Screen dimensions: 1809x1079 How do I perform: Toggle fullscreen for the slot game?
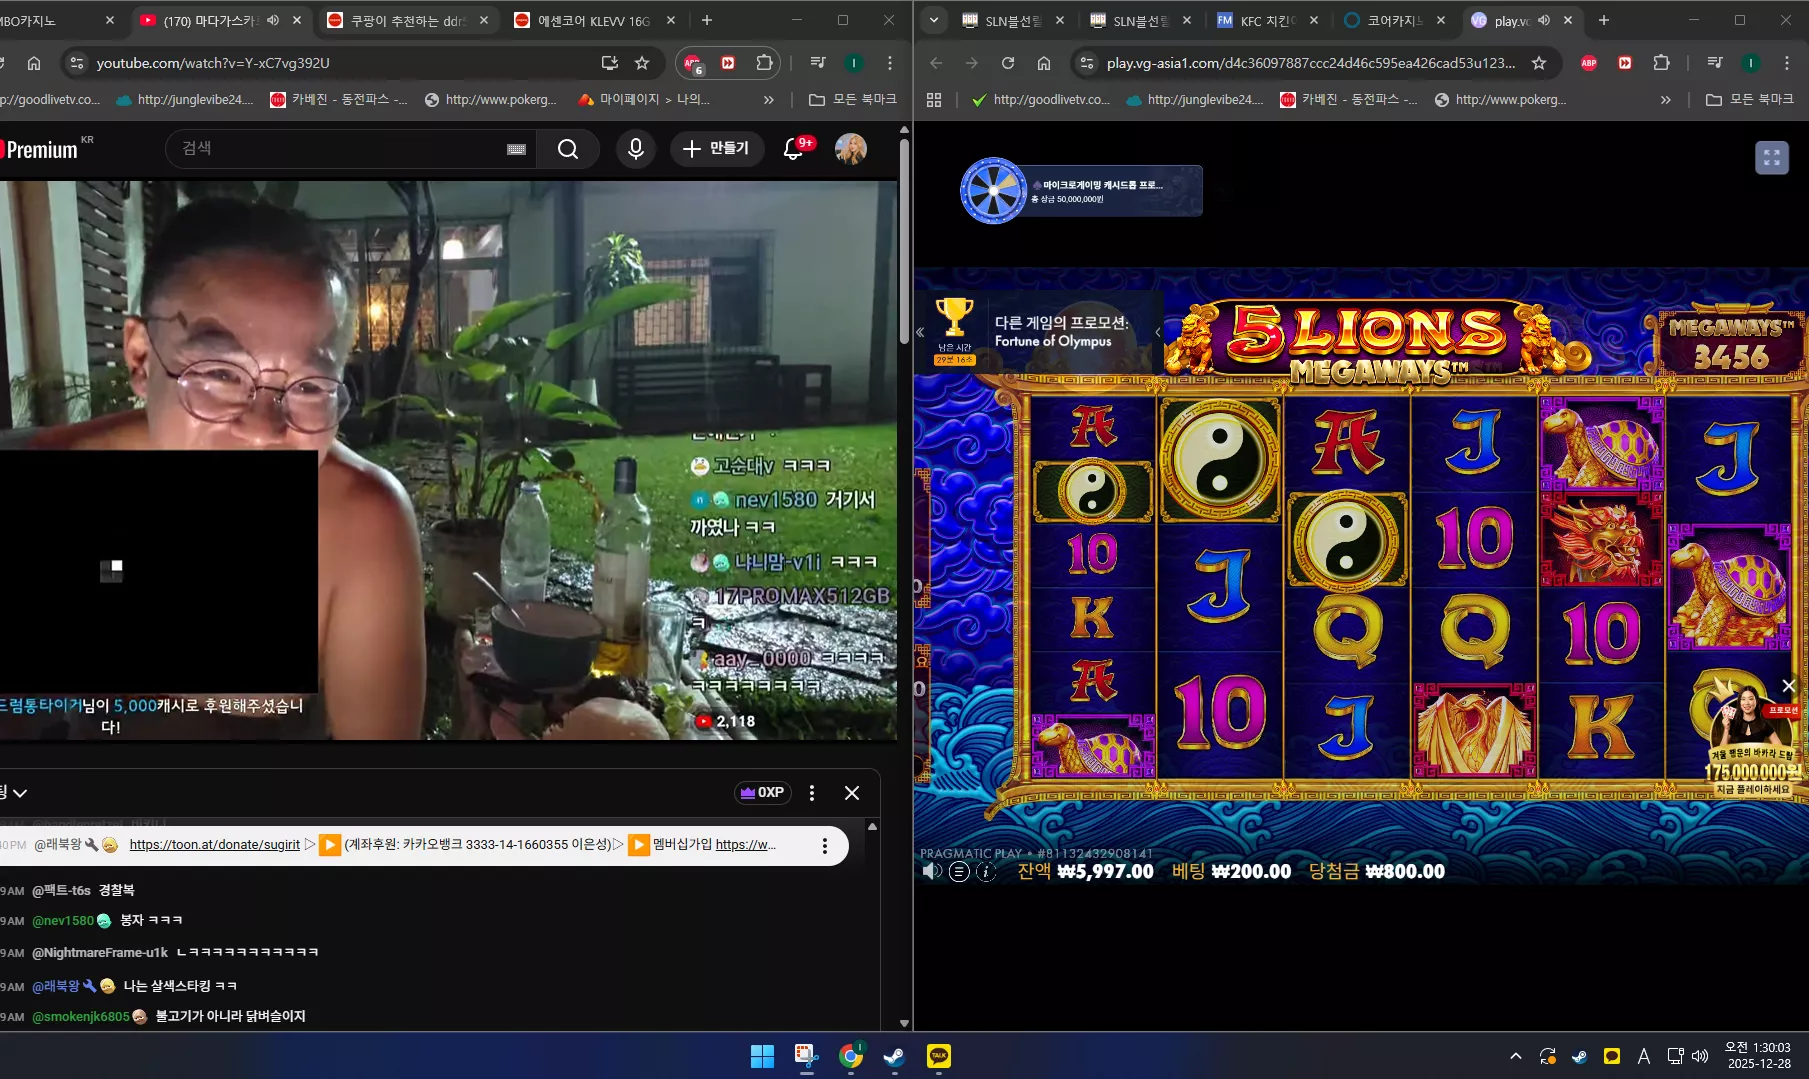pyautogui.click(x=1772, y=157)
